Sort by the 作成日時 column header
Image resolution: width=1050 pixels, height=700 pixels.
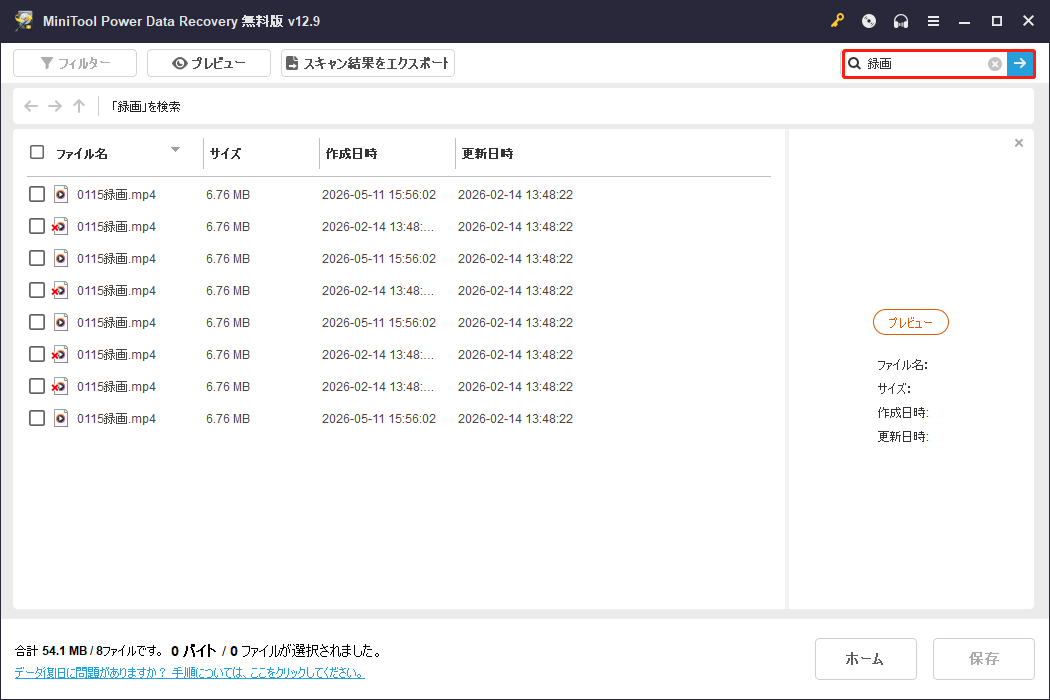point(352,153)
